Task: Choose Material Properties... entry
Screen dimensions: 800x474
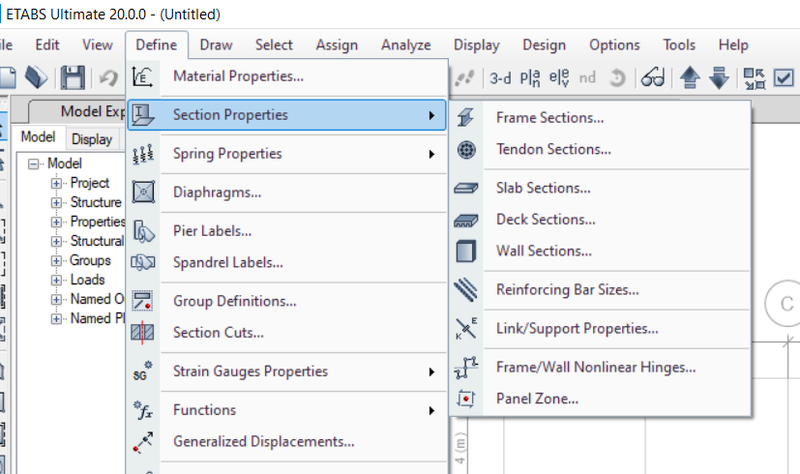Action: (x=238, y=77)
